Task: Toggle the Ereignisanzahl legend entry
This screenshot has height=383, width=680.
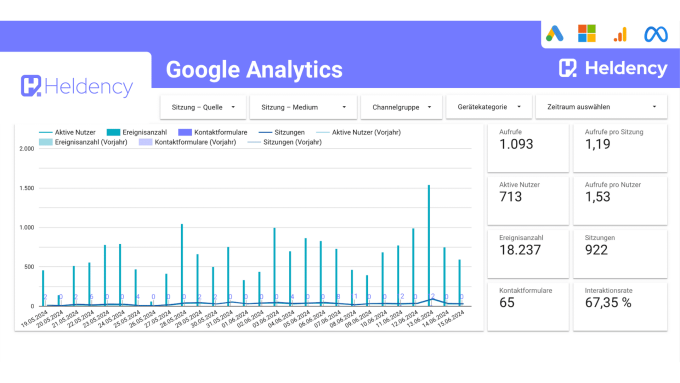Action: pos(137,132)
